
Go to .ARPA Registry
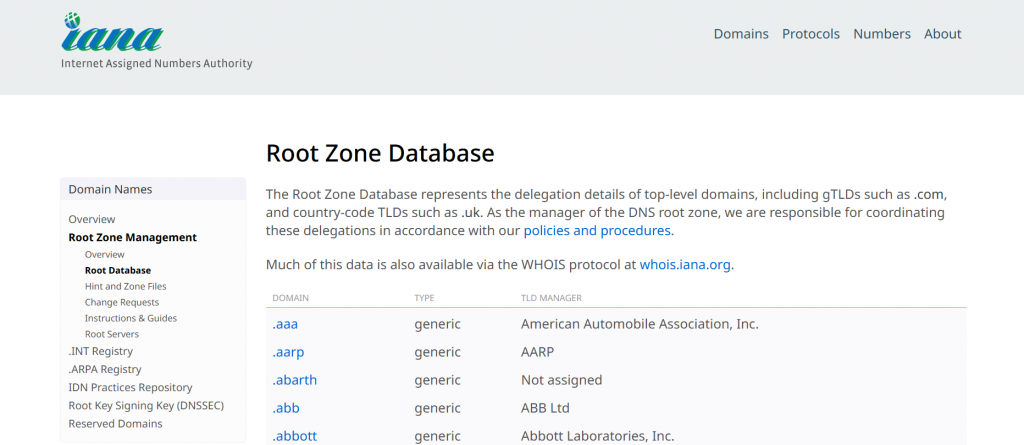point(104,370)
